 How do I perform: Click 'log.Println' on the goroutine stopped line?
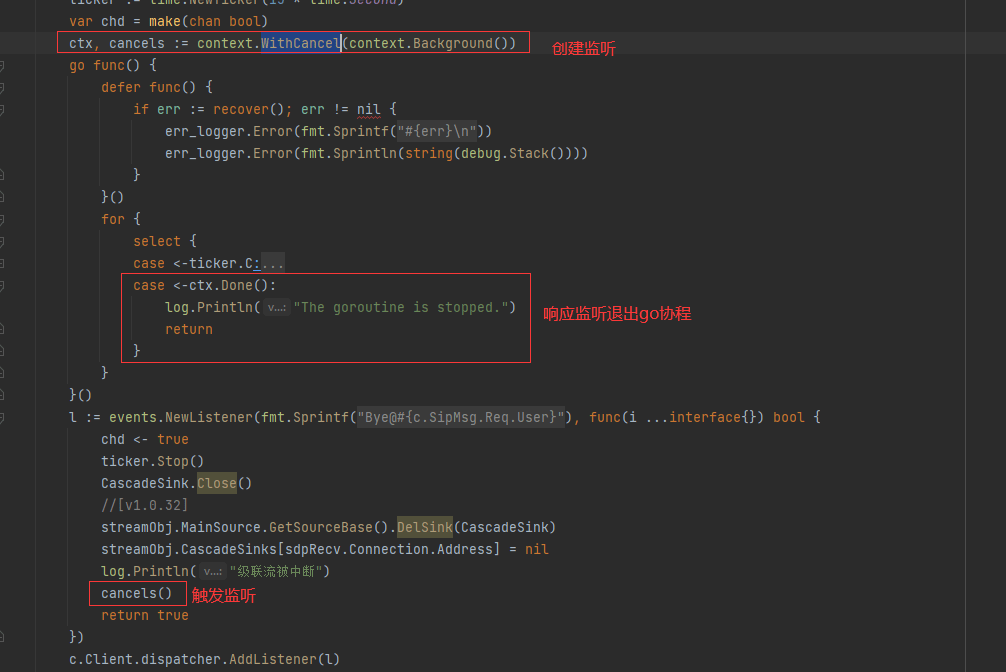click(x=209, y=307)
